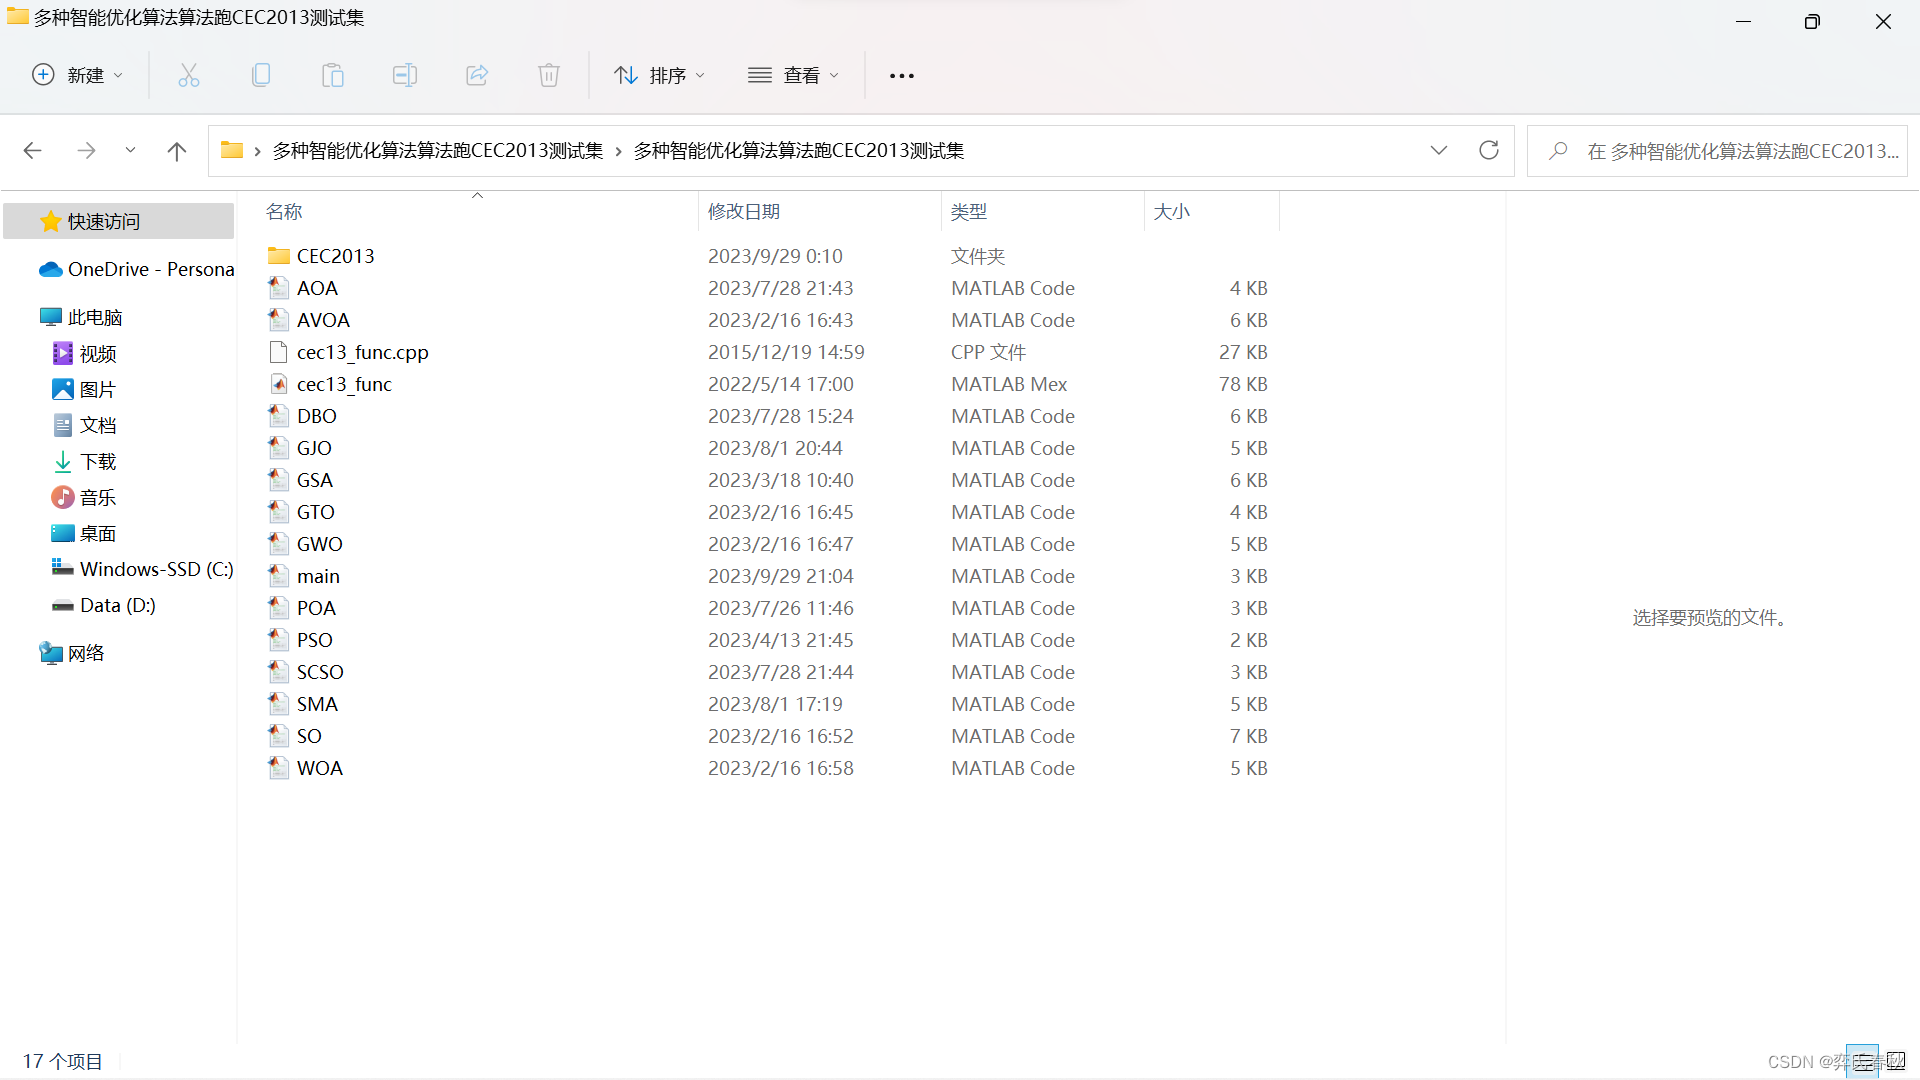Click the Copy icon in toolbar
Image resolution: width=1920 pixels, height=1080 pixels.
pyautogui.click(x=261, y=75)
